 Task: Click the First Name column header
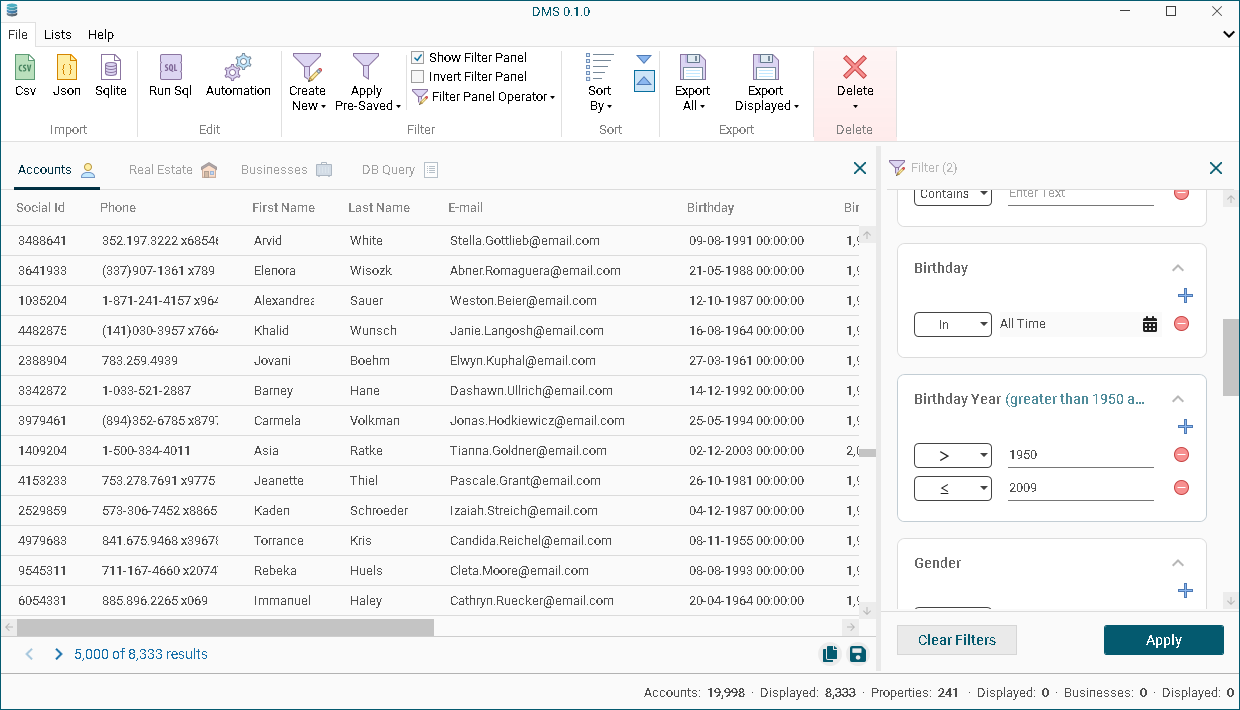point(283,207)
